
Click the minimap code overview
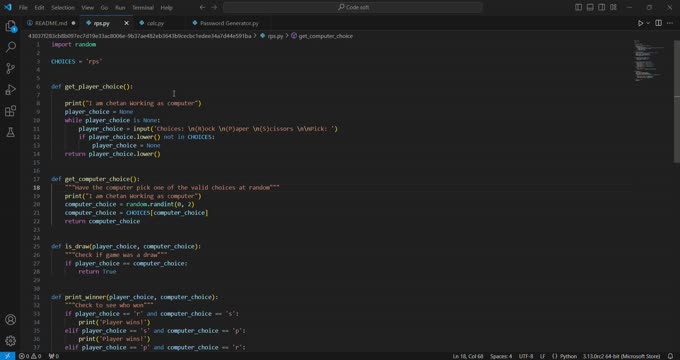tap(649, 60)
